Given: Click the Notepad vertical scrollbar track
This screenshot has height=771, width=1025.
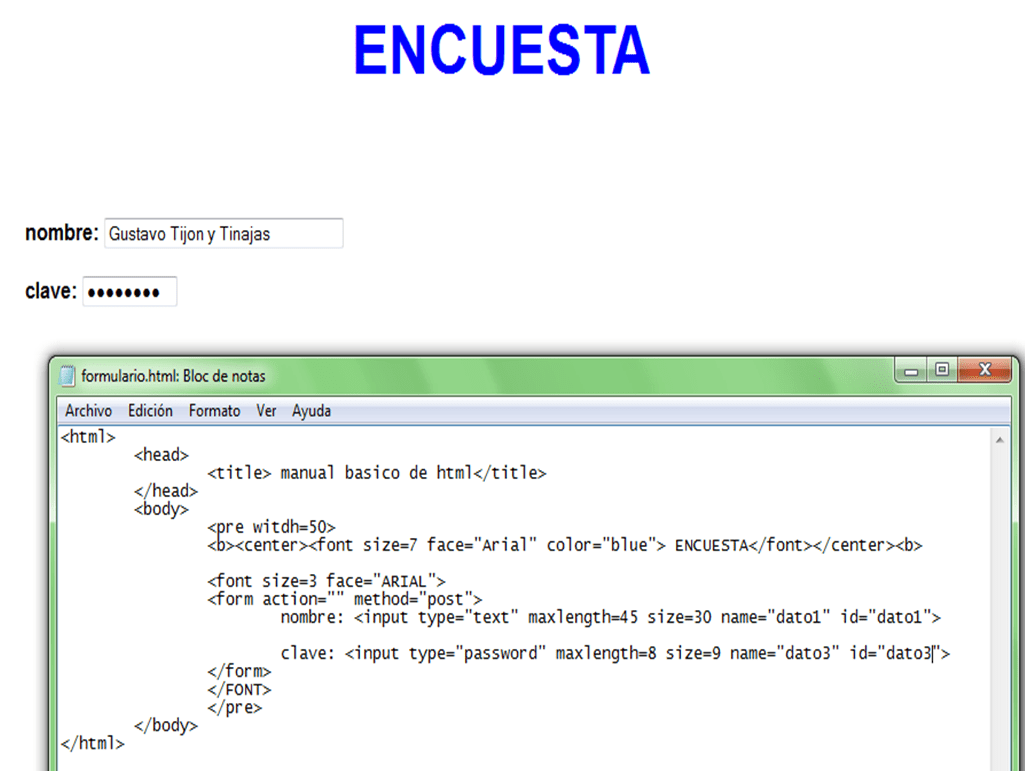Looking at the screenshot, I should tap(999, 600).
